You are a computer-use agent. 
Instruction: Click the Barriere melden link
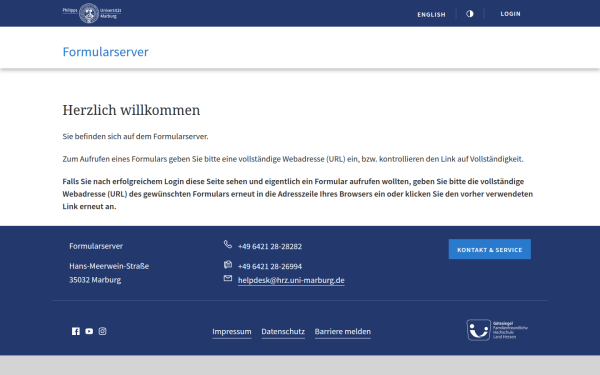[342, 331]
